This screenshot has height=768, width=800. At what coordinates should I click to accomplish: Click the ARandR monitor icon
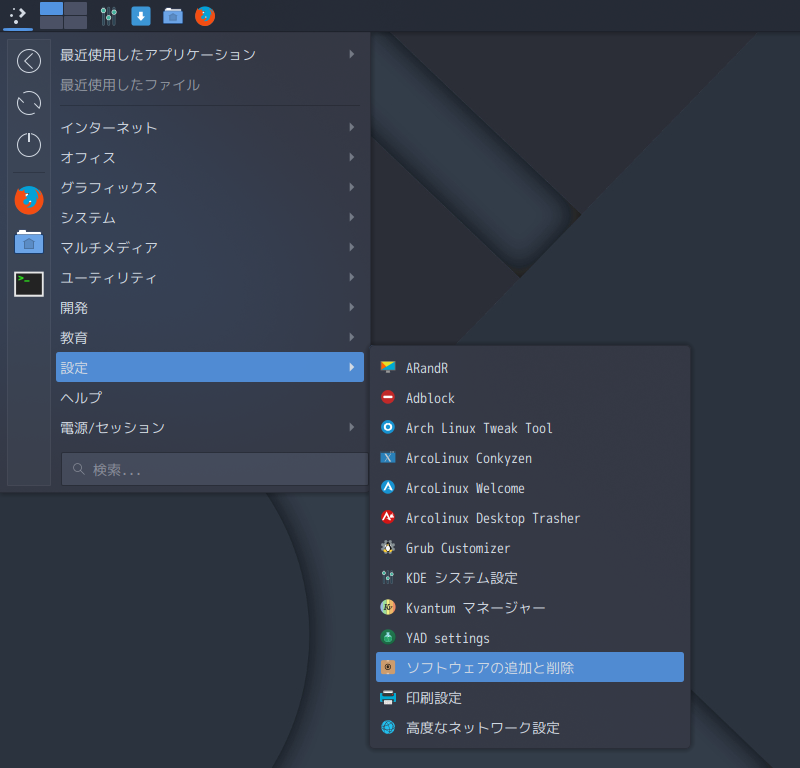click(388, 367)
